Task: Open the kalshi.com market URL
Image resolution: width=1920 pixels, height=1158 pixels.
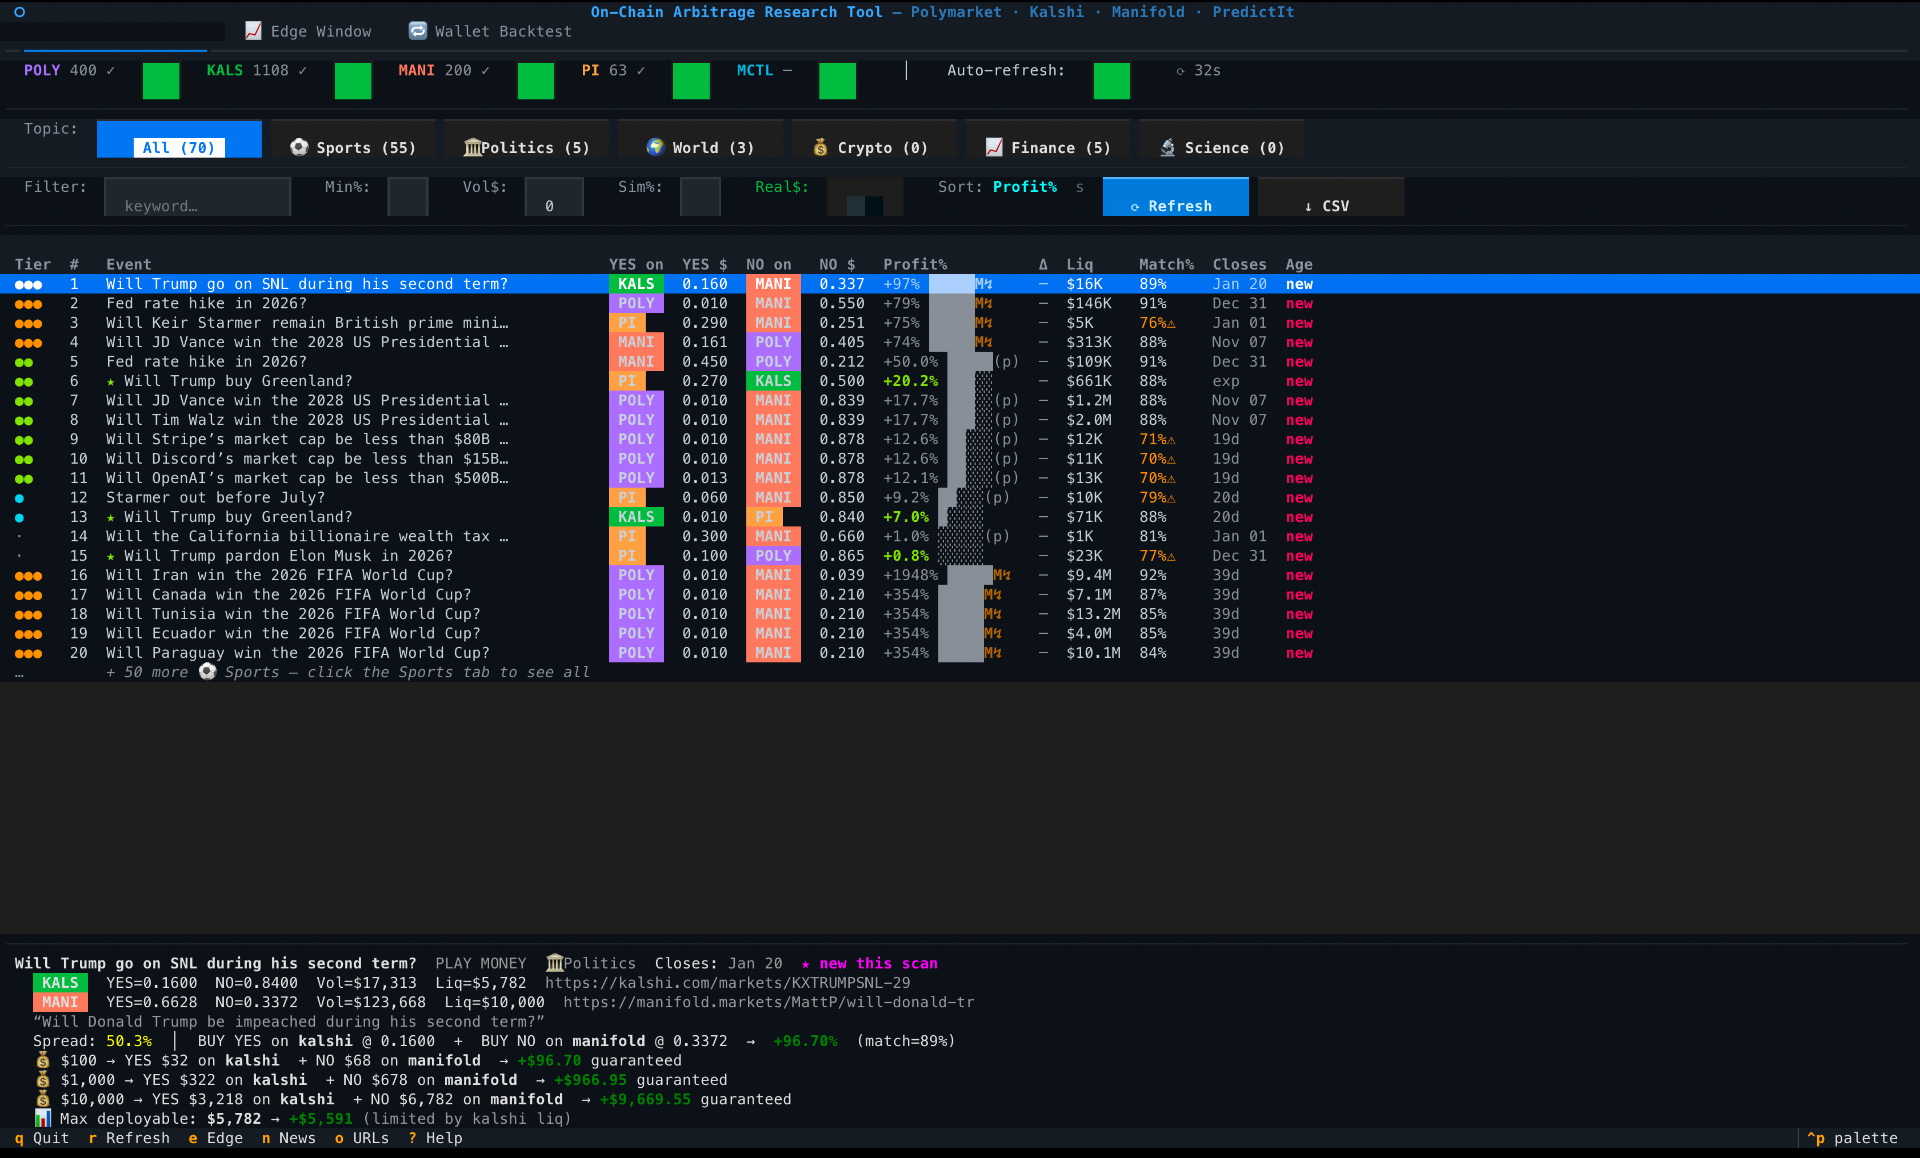Action: (x=728, y=983)
